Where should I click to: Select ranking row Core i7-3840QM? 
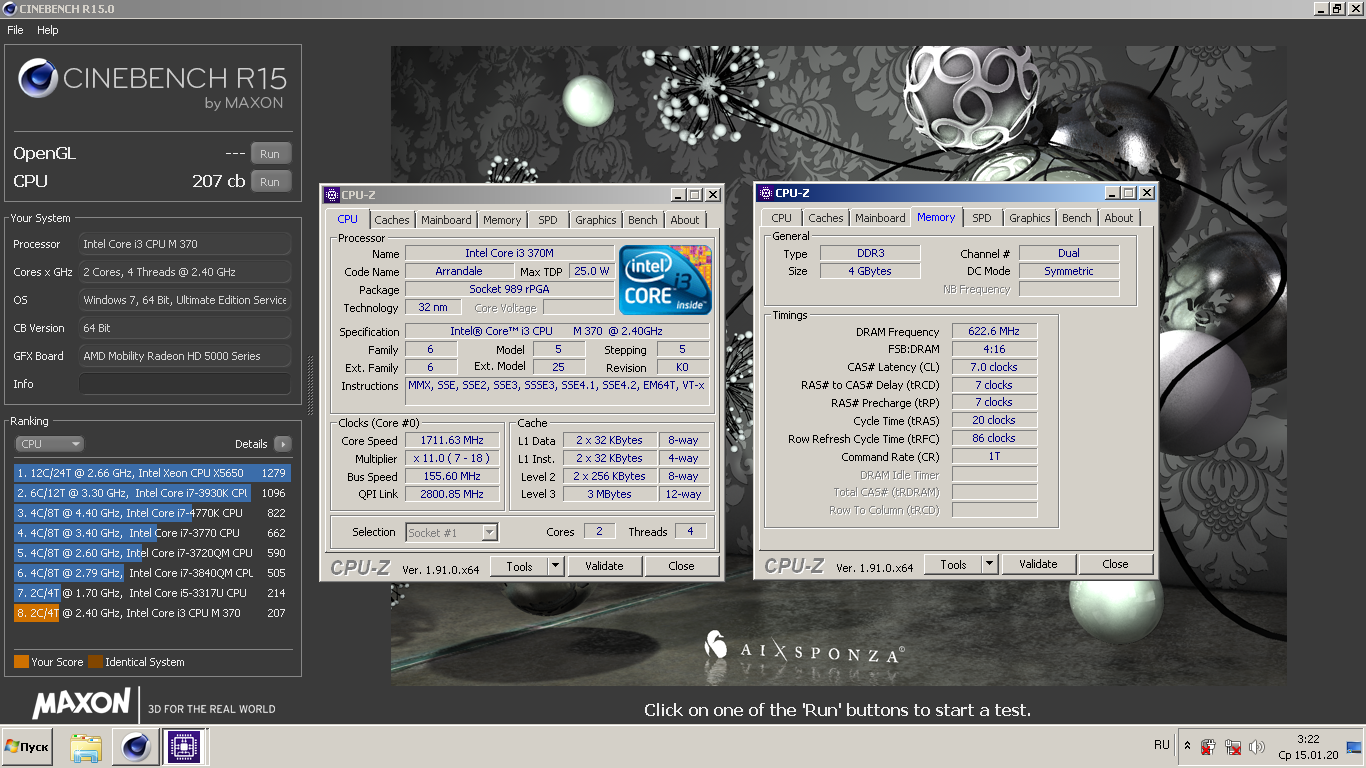152,573
